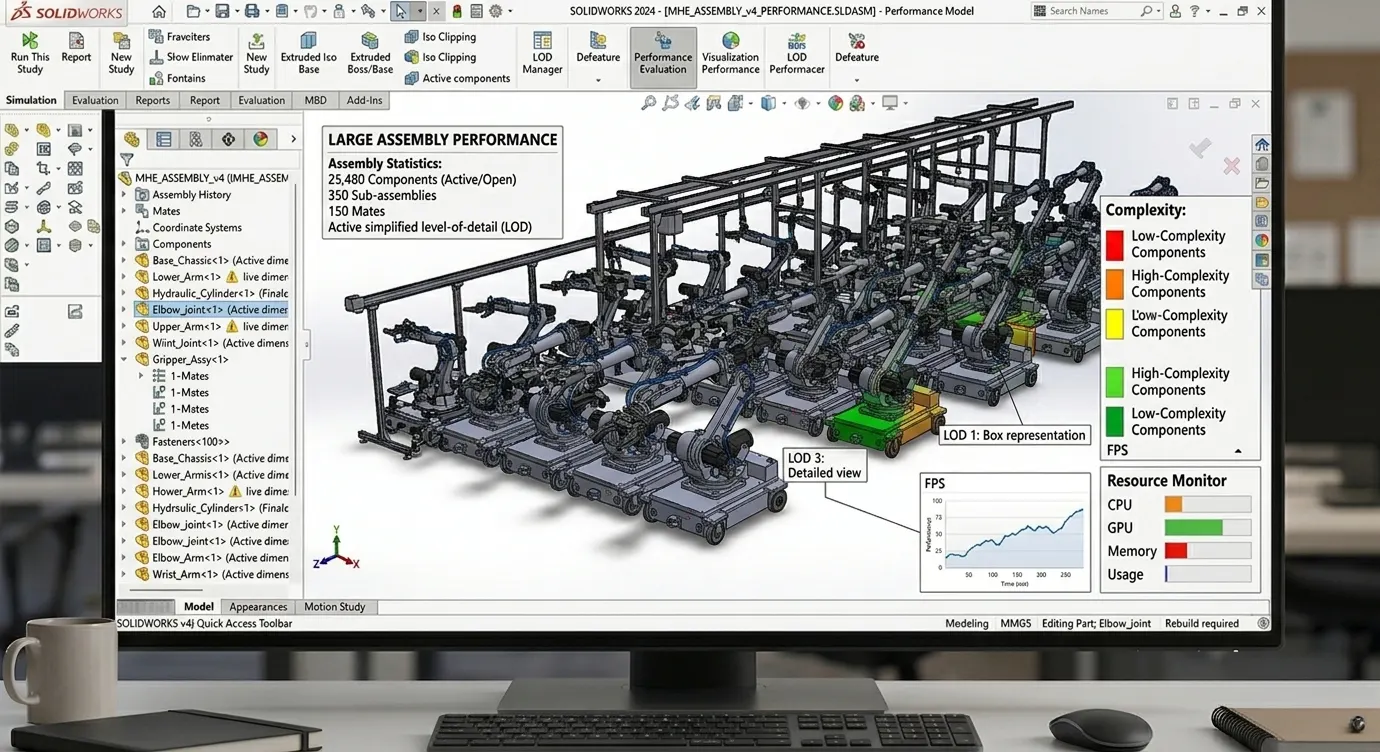The width and height of the screenshot is (1380, 752).
Task: Switch to the Simulation ribbon tab
Action: pos(31,100)
